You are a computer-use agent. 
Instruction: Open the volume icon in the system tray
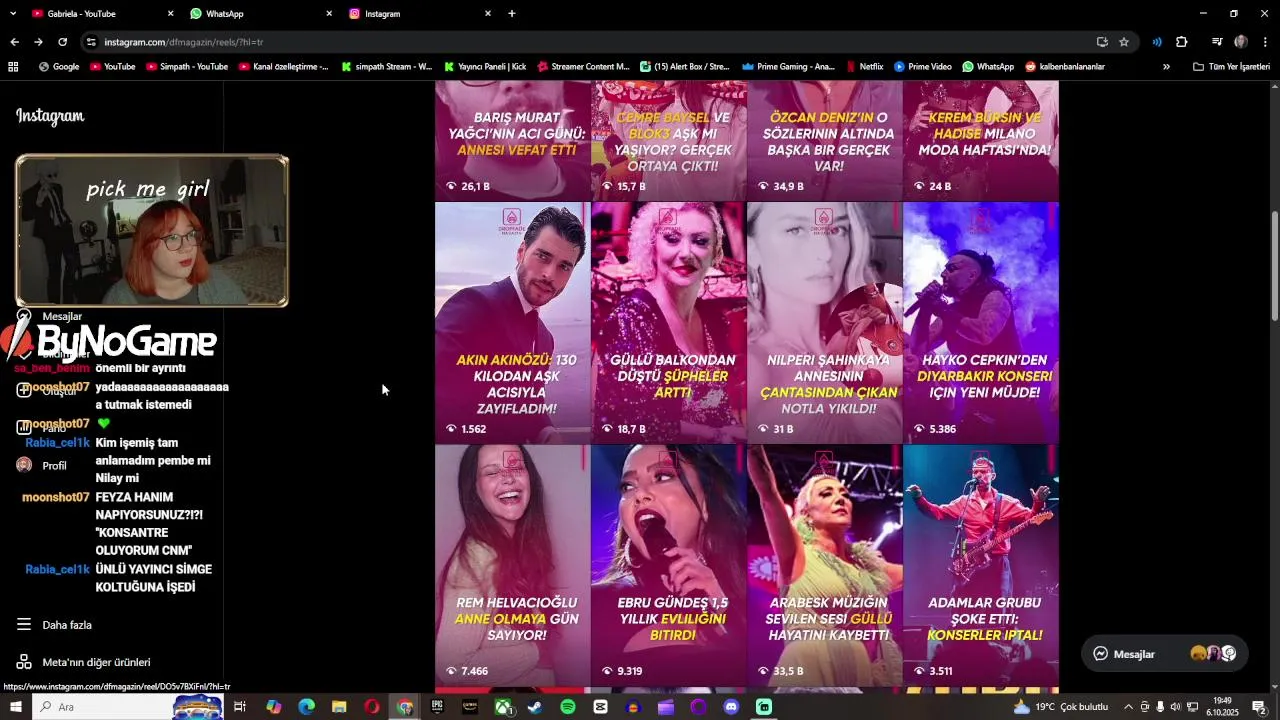coord(1176,707)
